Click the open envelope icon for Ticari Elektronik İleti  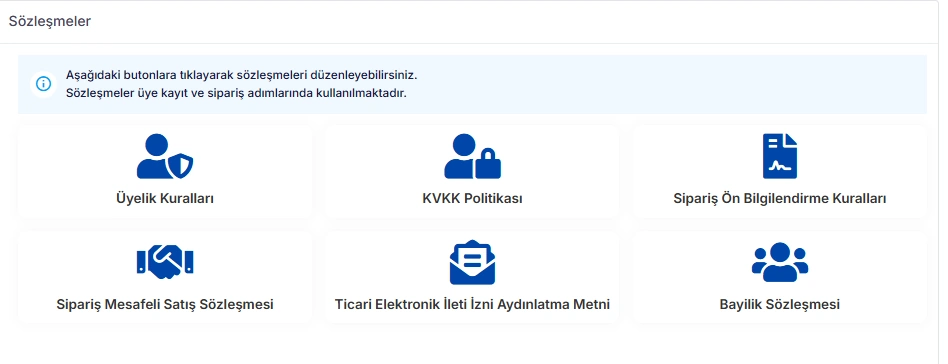click(472, 262)
